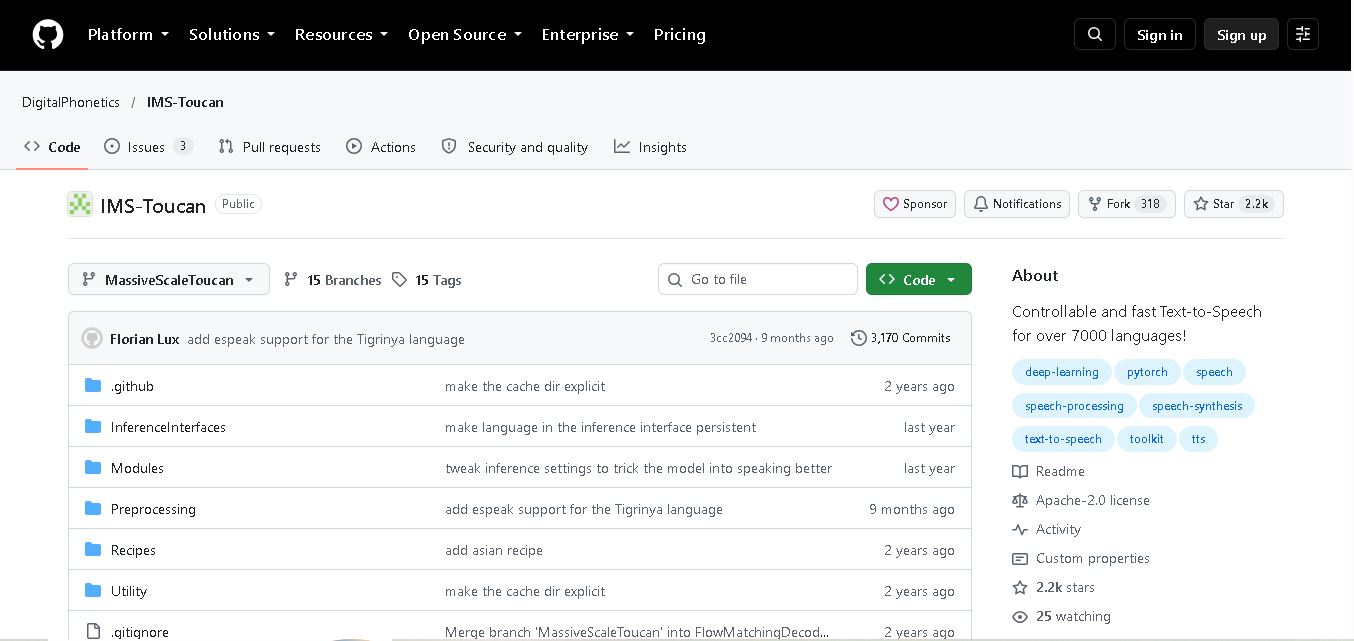Click the Readme book icon
This screenshot has width=1354, height=641.
click(x=1020, y=471)
